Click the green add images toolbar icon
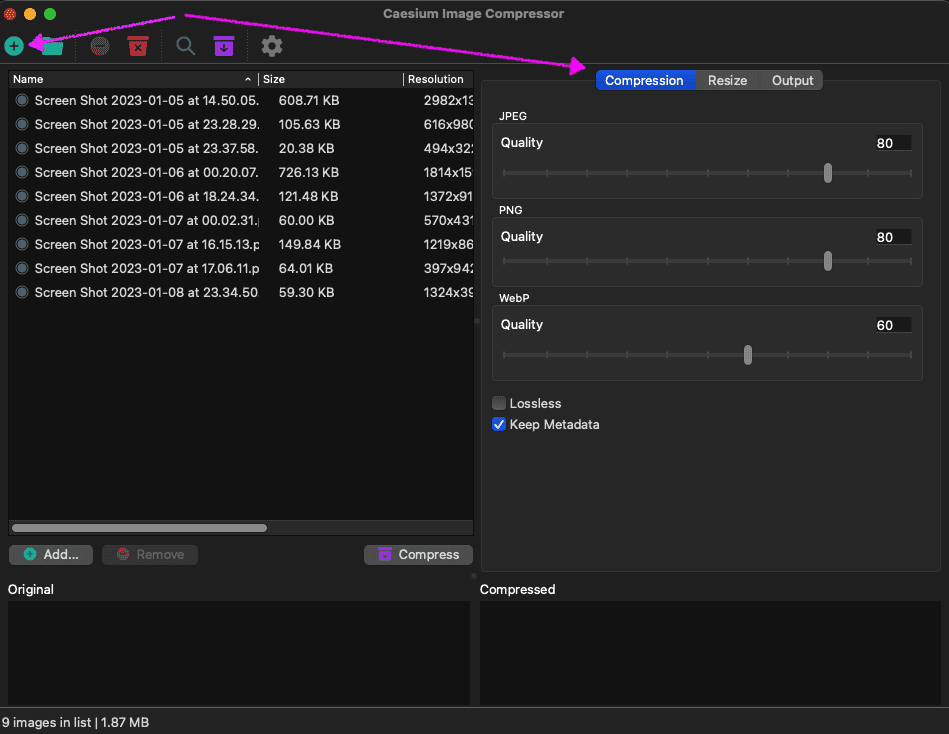 point(14,46)
